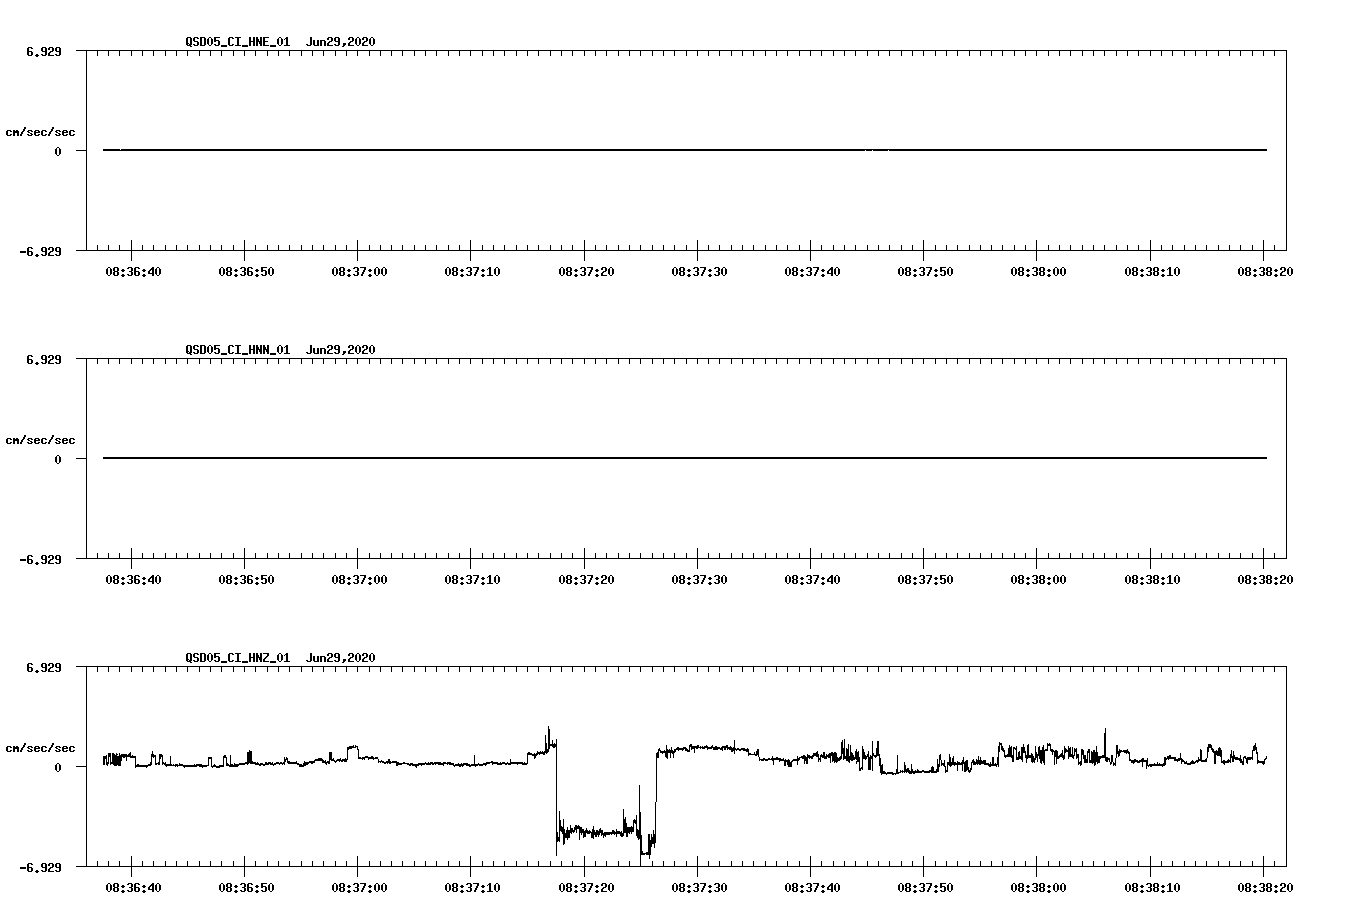Click the cm/sec/sec unit label on HNE plot

(40, 132)
